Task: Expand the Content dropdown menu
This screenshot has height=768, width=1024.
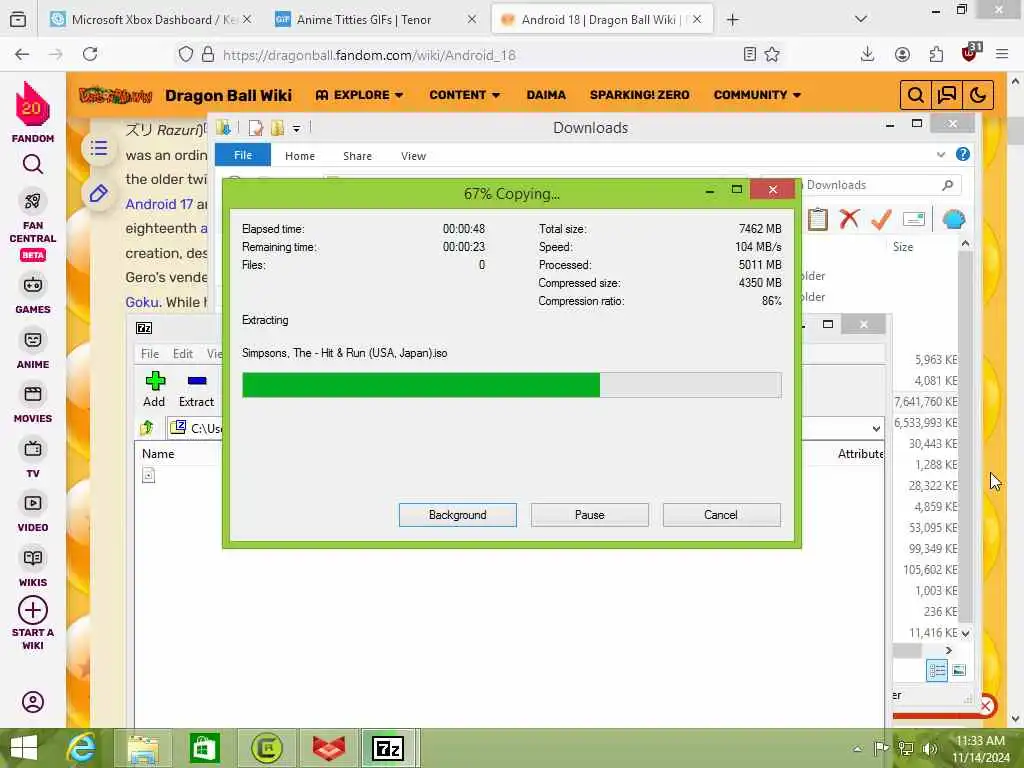Action: pos(464,95)
